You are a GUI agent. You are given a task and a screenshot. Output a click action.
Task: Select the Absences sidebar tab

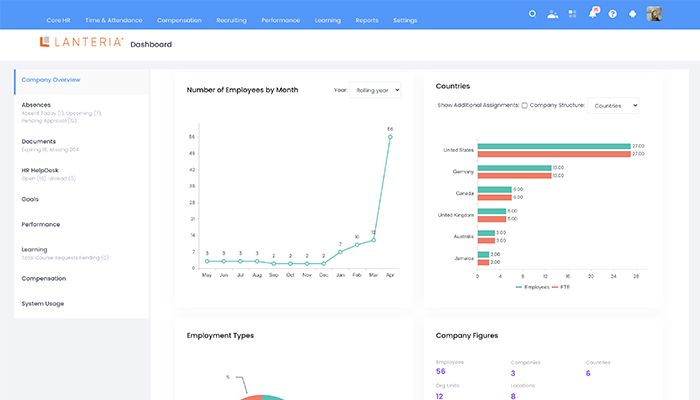[38, 104]
